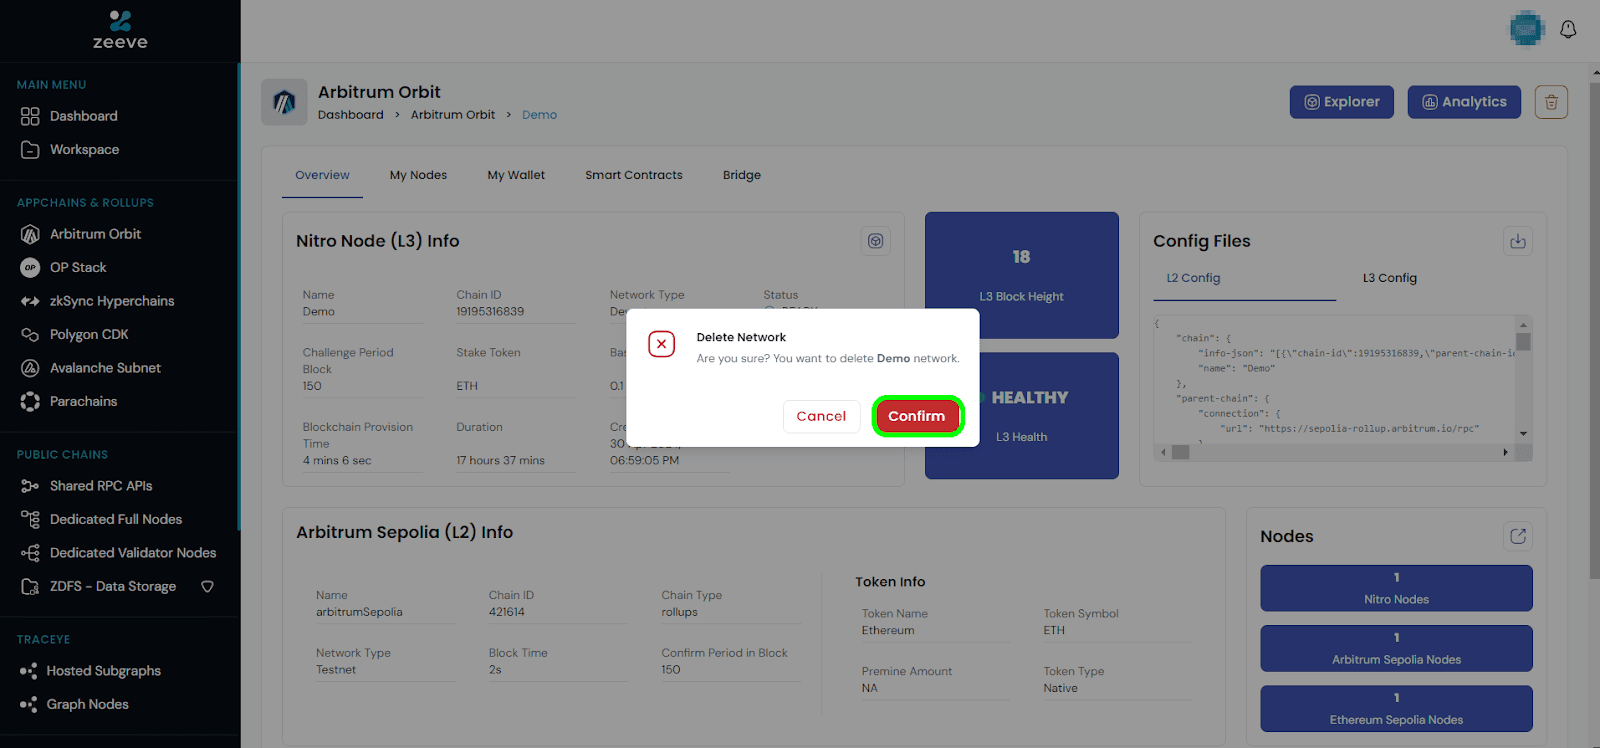Click Dashboard breadcrumb link

(x=351, y=115)
